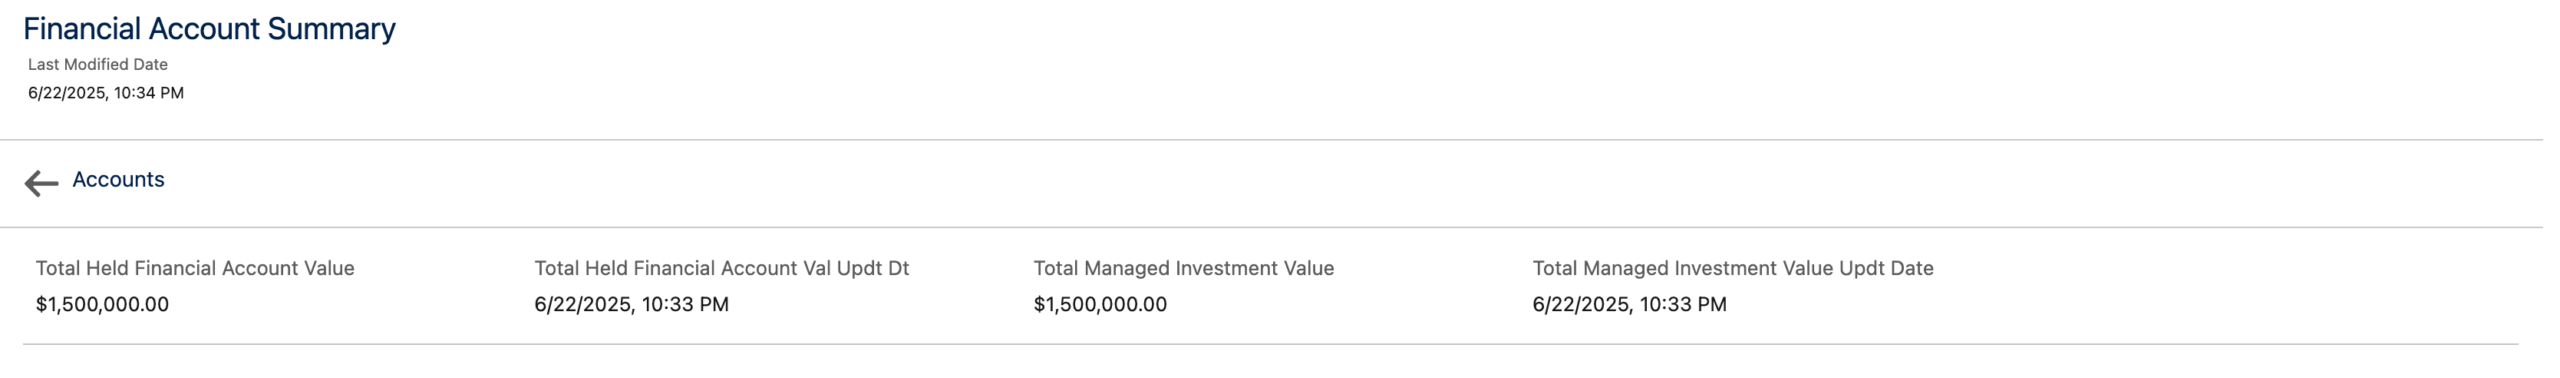Click Total Held Financial Account Val Updt Dt label
Screen dimensions: 2560x378
pyautogui.click(x=722, y=268)
